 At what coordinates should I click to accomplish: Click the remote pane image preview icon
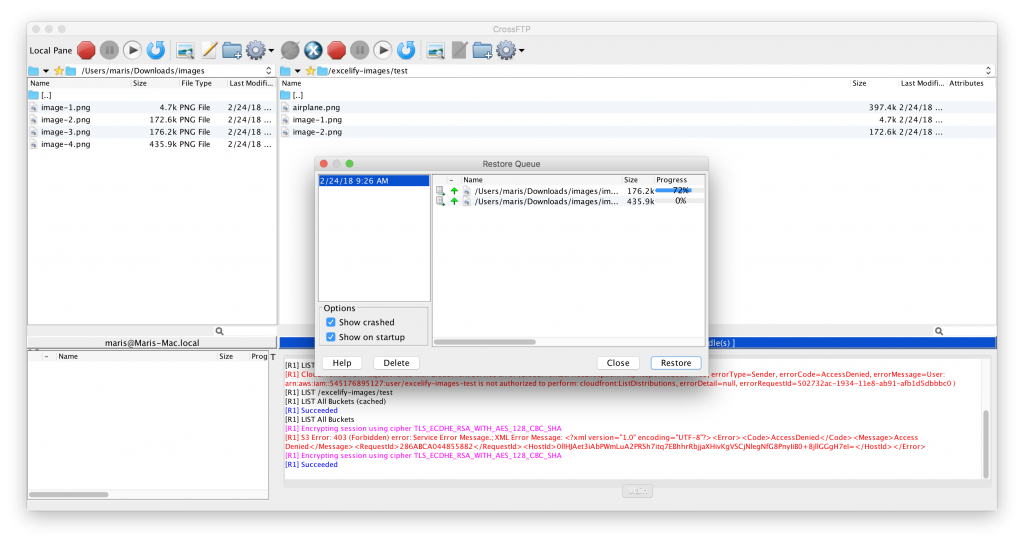435,49
